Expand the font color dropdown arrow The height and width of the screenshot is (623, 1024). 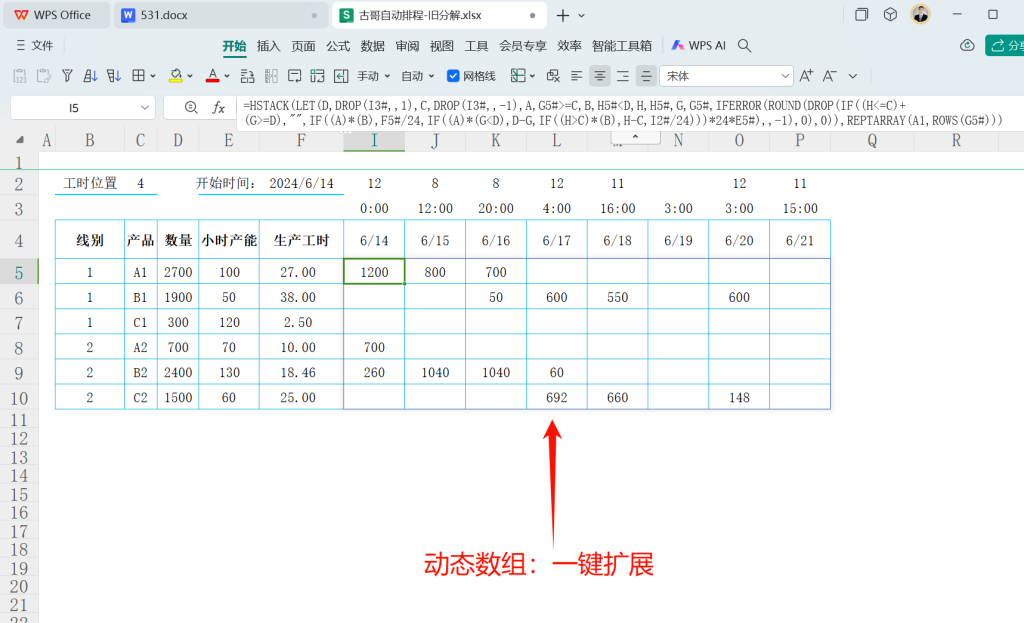[227, 76]
